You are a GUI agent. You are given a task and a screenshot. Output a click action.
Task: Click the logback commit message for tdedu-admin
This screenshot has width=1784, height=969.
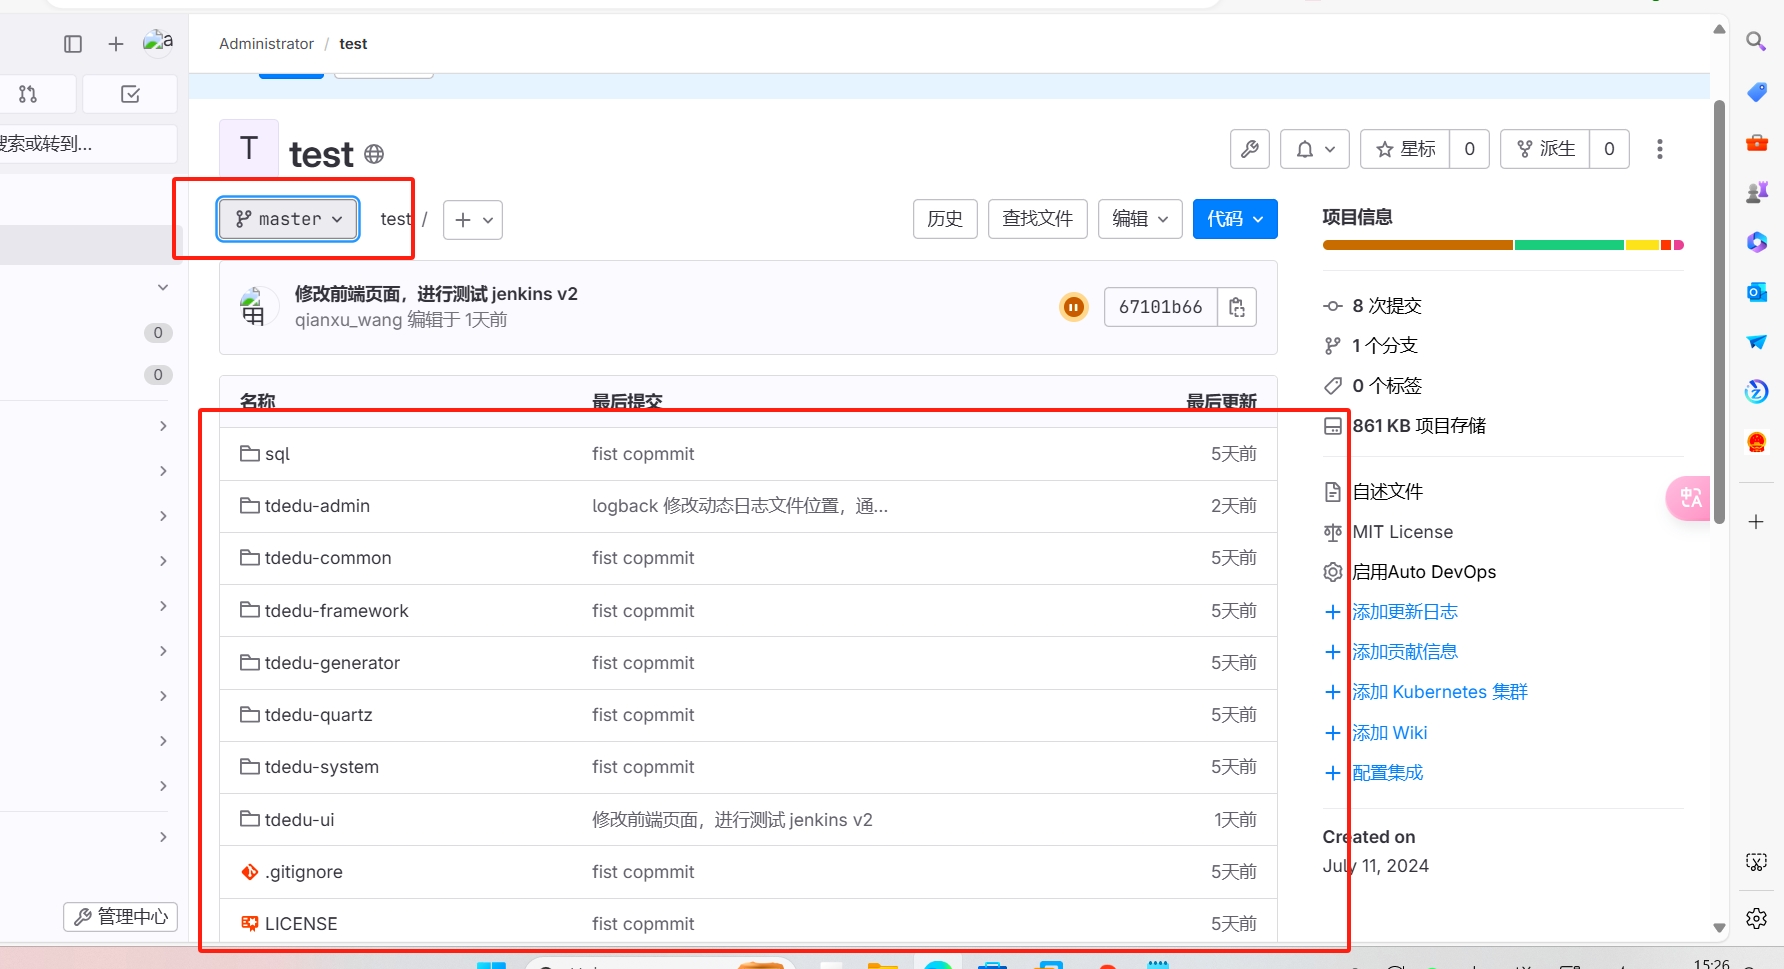tap(740, 506)
